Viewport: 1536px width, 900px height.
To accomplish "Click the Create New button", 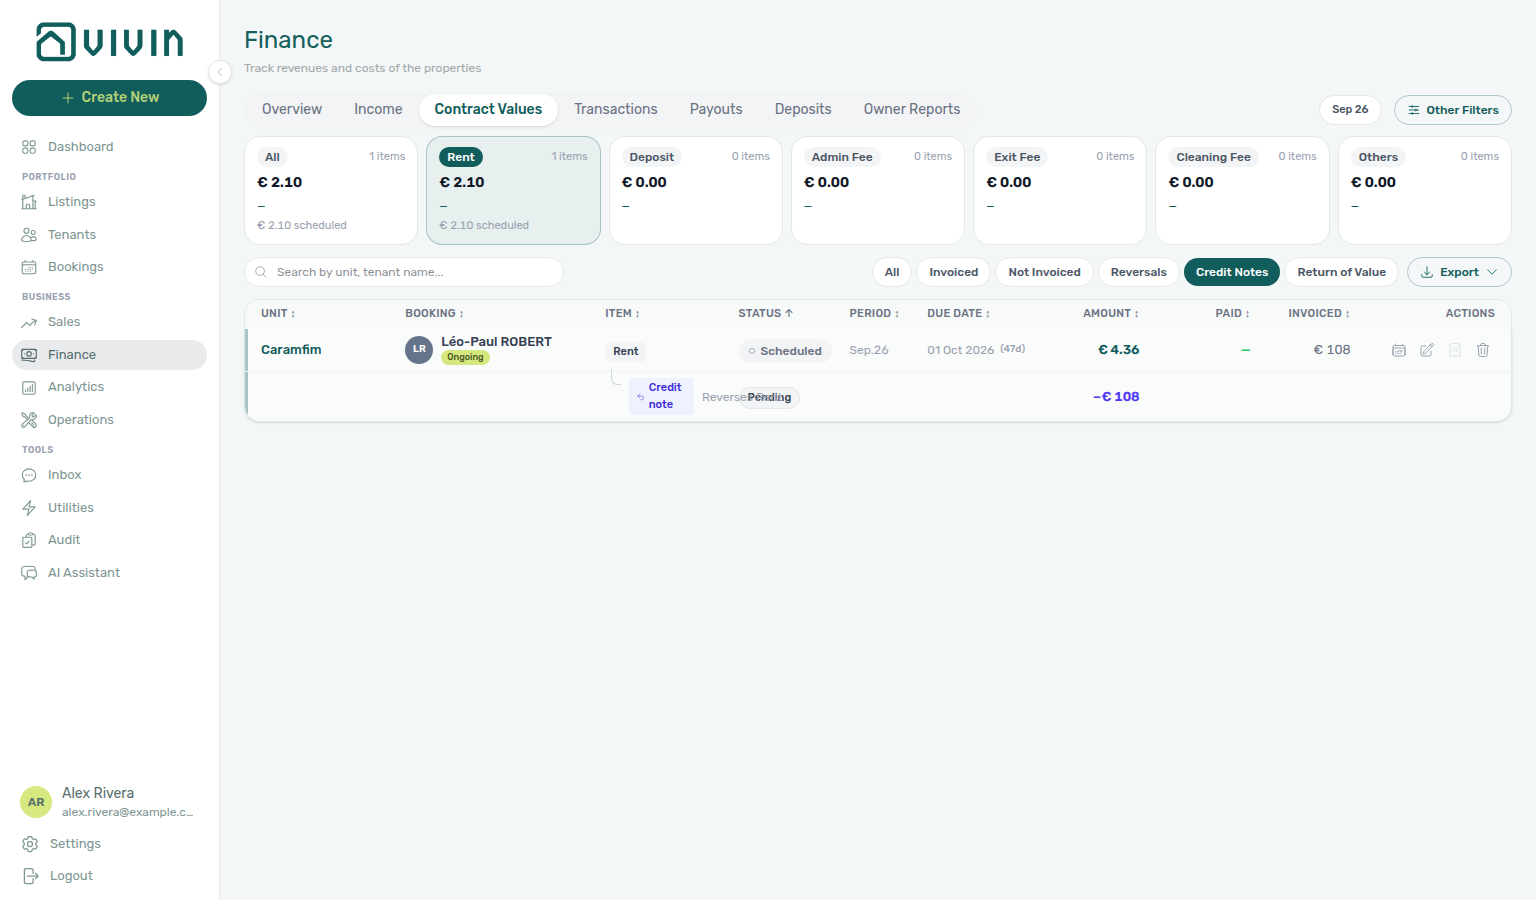I will tap(109, 98).
